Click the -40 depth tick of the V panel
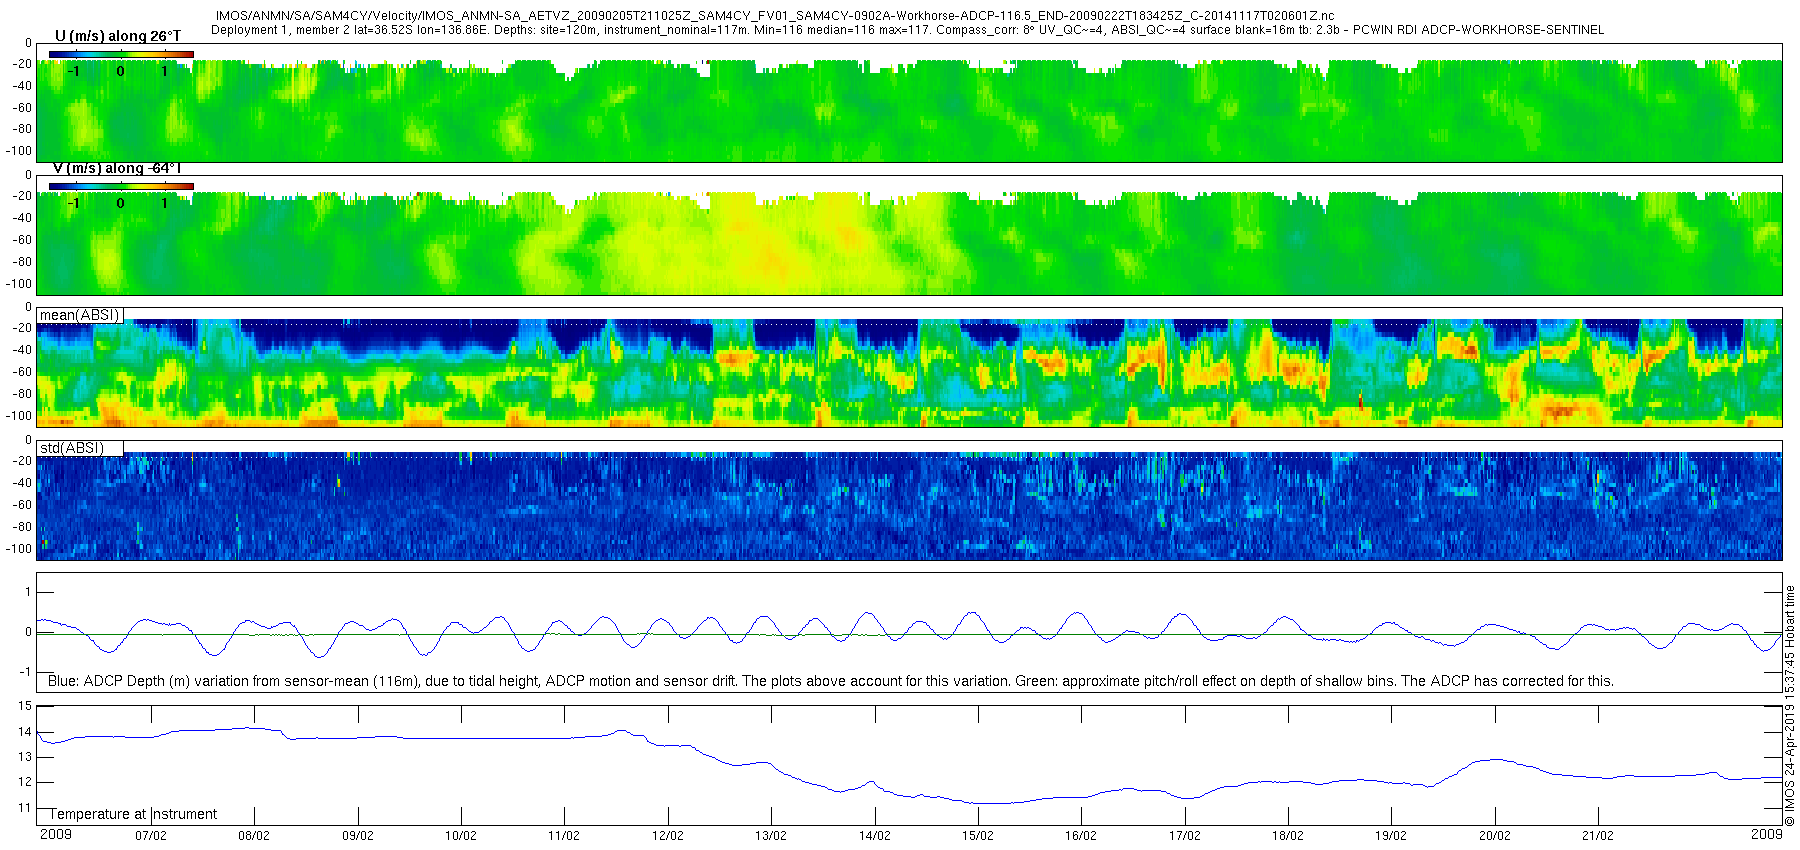Viewport: 1800px width, 850px height. point(21,218)
